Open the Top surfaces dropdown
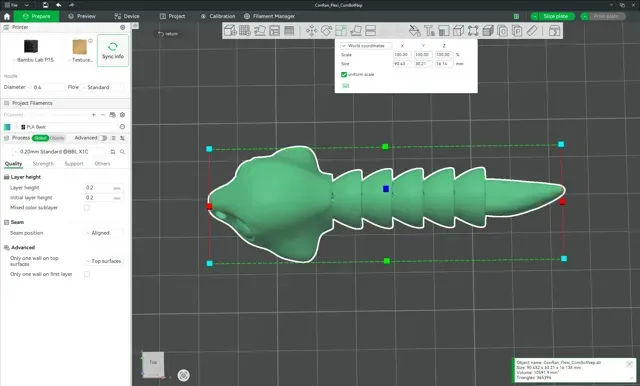 click(104, 261)
